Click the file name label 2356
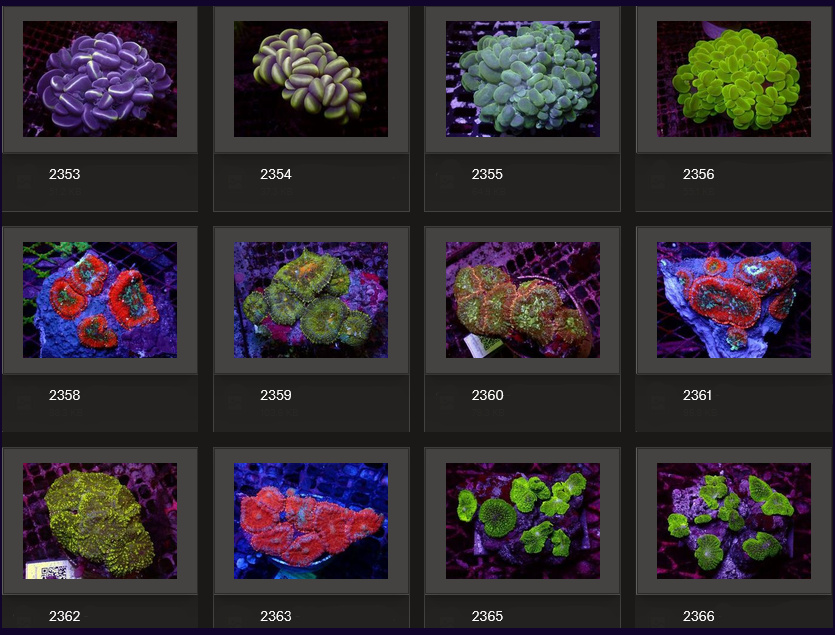The width and height of the screenshot is (835, 635). [699, 174]
